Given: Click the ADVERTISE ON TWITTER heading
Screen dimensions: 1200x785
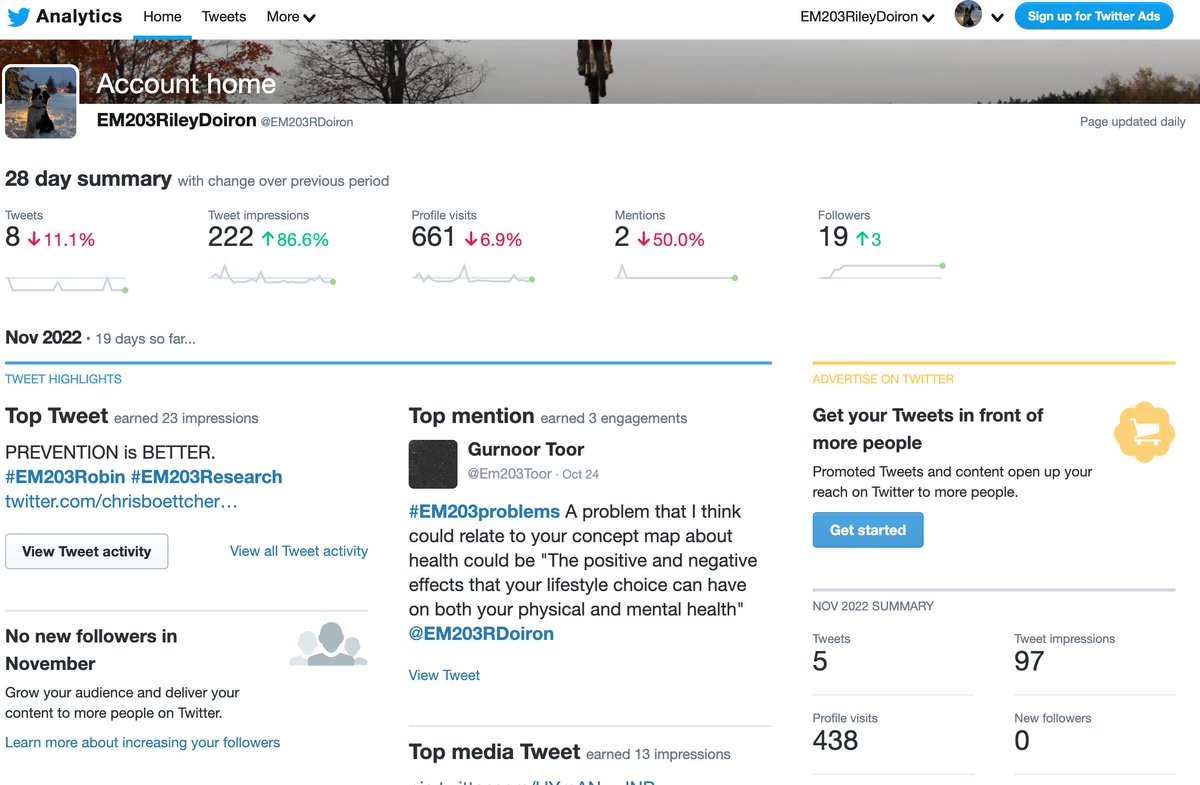Looking at the screenshot, I should tap(883, 379).
